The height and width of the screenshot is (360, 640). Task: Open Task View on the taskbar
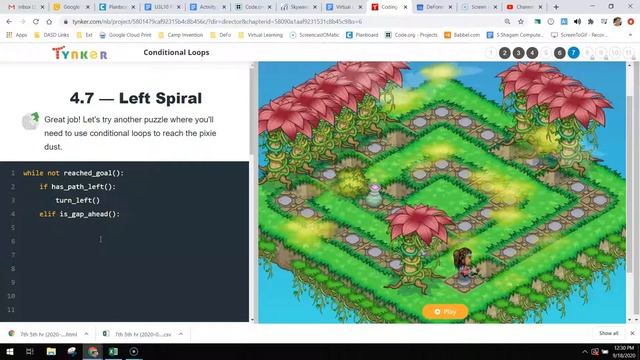(x=30, y=351)
